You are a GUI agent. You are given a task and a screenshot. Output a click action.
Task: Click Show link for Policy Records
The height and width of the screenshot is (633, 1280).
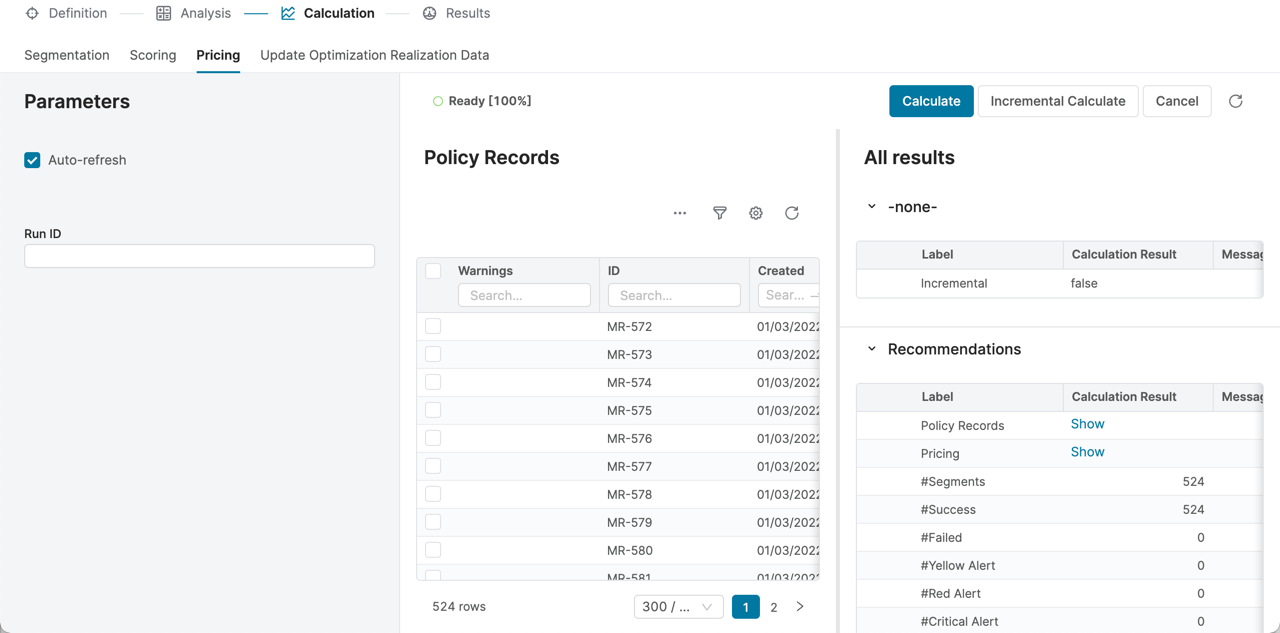(1087, 424)
